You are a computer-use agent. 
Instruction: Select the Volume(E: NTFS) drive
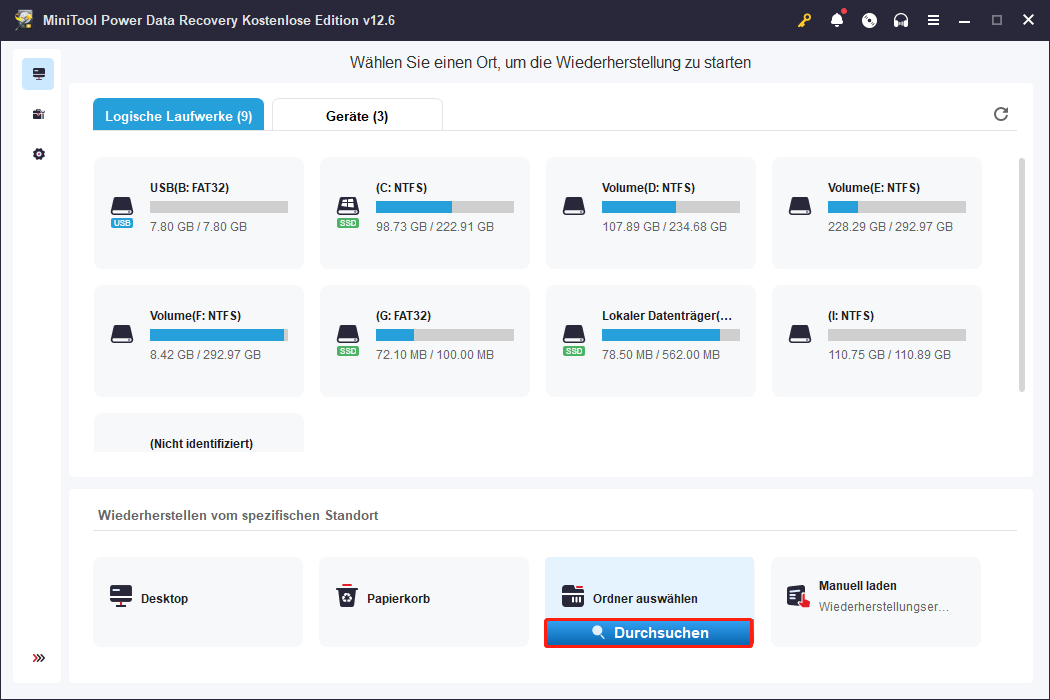pyautogui.click(x=877, y=212)
